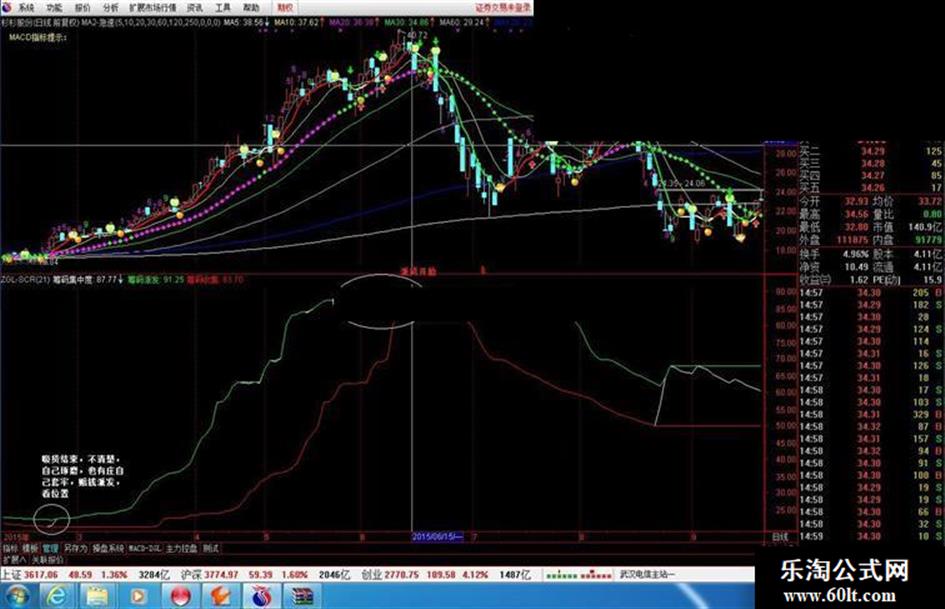This screenshot has width=945, height=609.
Task: Select the 操盘系统 indicator tab
Action: (108, 548)
